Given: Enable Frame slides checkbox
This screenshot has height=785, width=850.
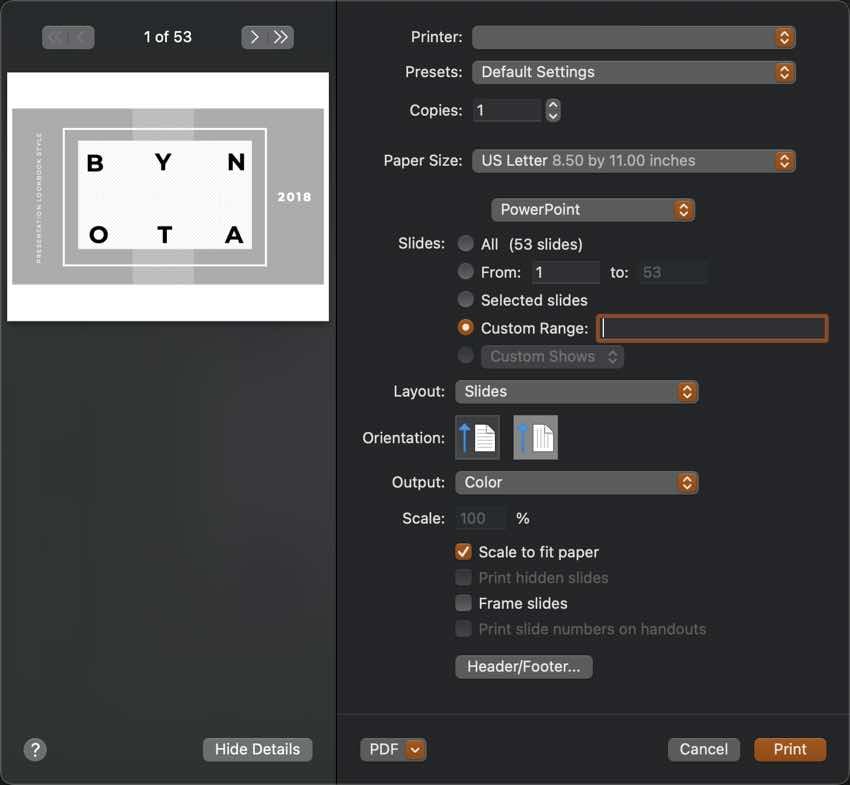Looking at the screenshot, I should pyautogui.click(x=464, y=603).
